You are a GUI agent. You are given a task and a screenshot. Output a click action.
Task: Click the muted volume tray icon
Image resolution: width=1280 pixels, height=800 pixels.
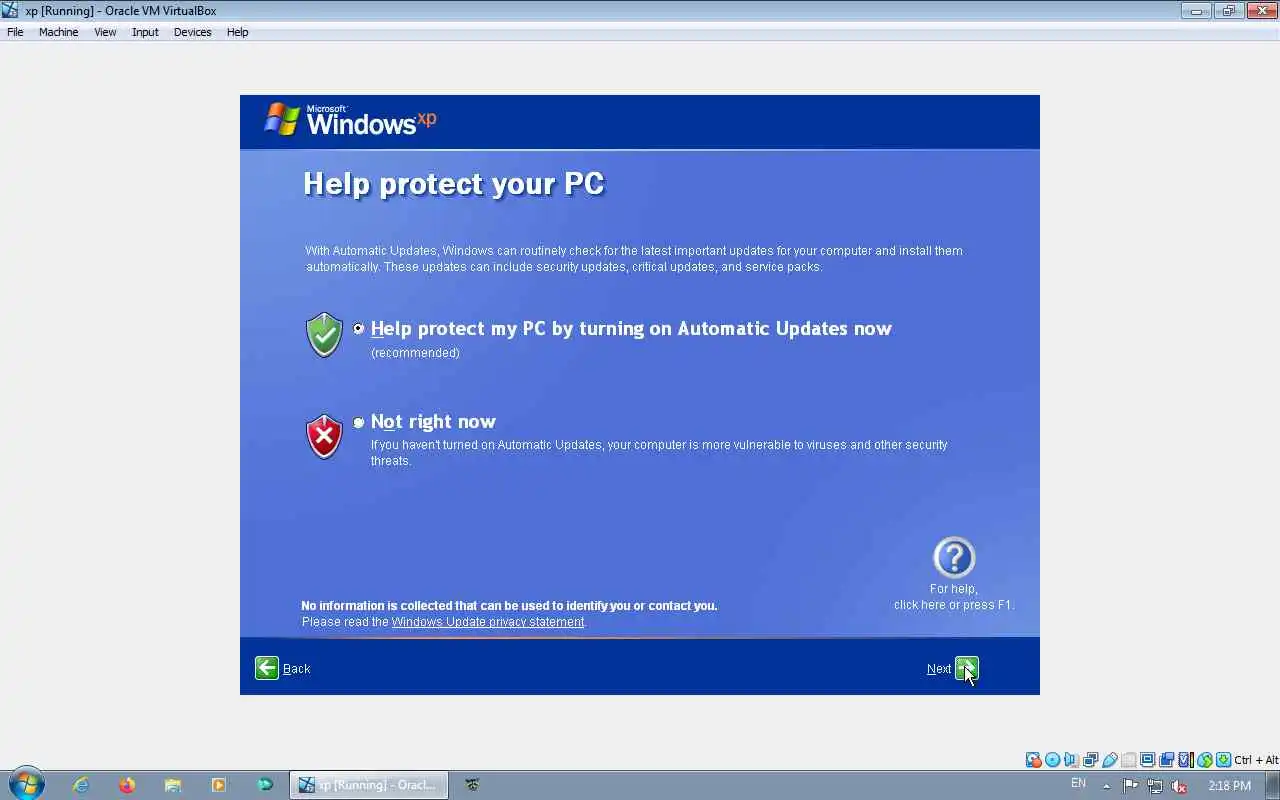1179,786
